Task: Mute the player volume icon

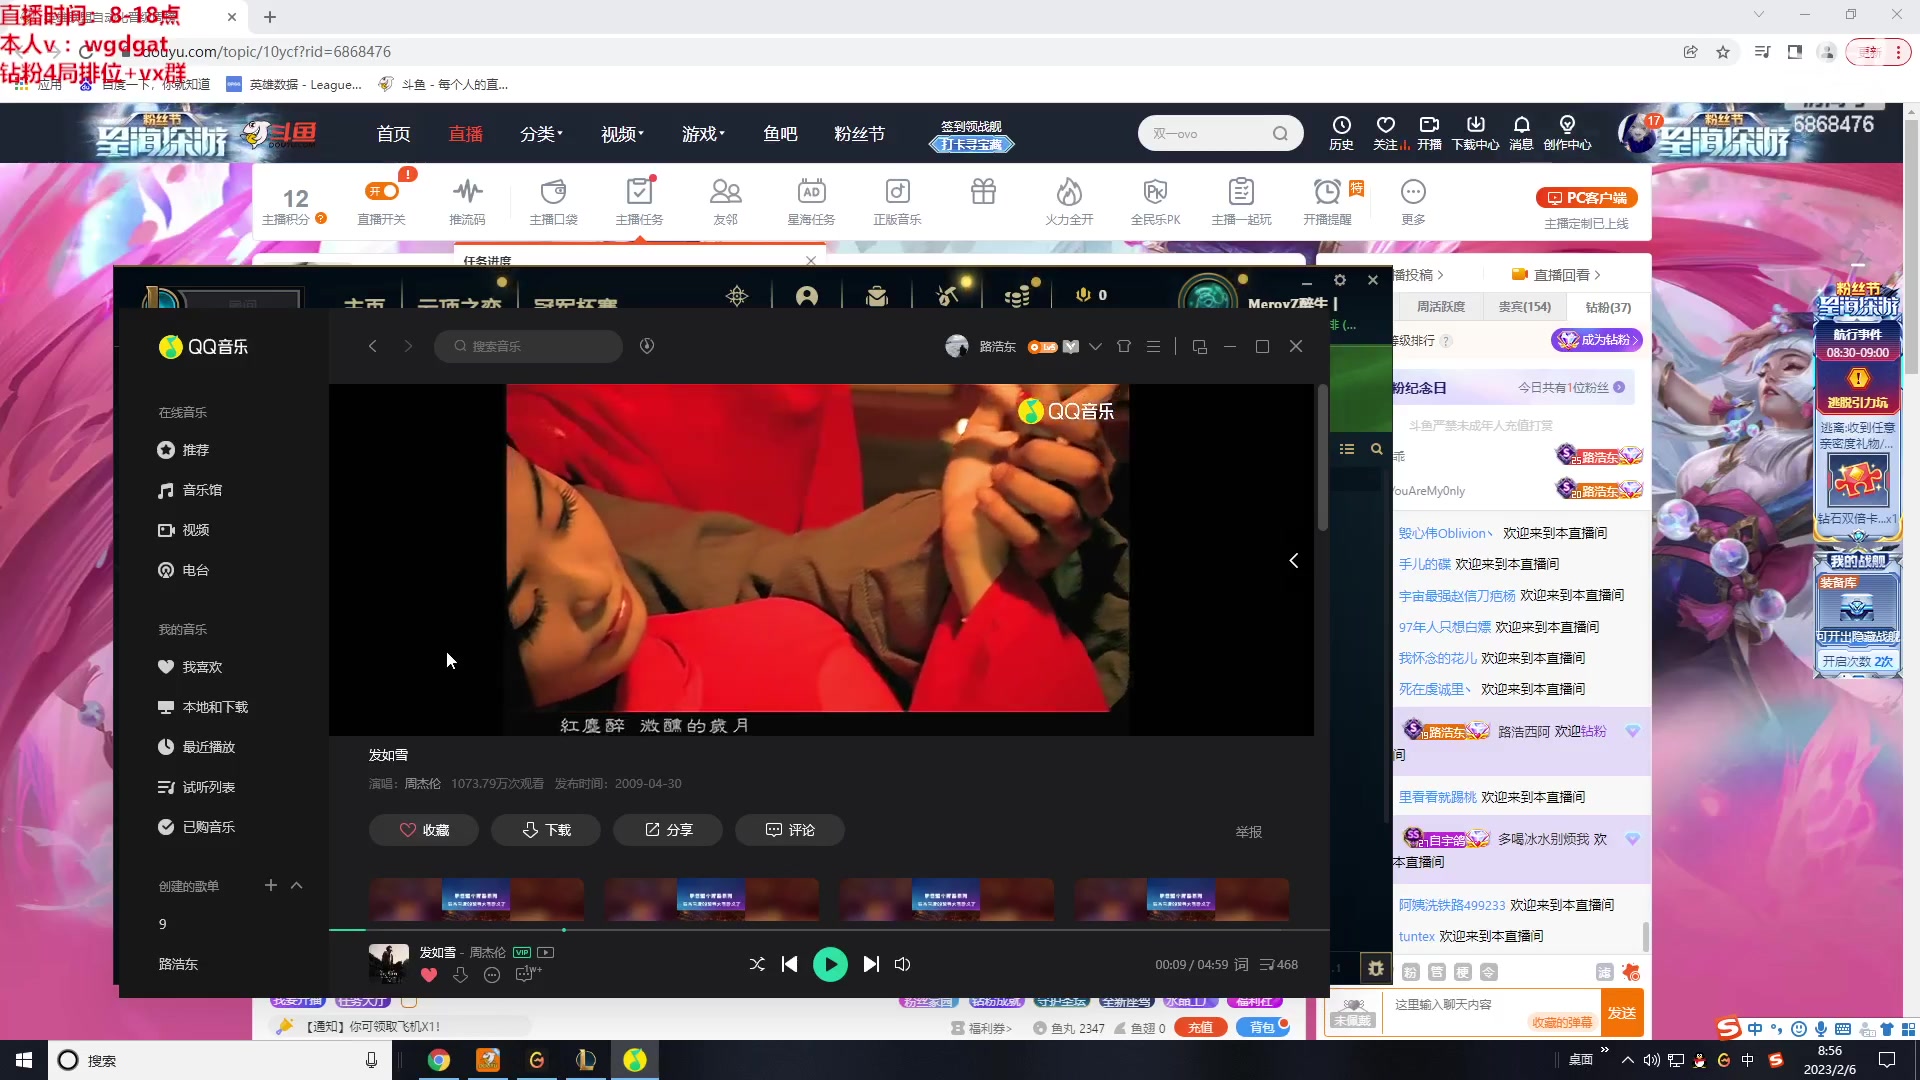Action: (902, 964)
